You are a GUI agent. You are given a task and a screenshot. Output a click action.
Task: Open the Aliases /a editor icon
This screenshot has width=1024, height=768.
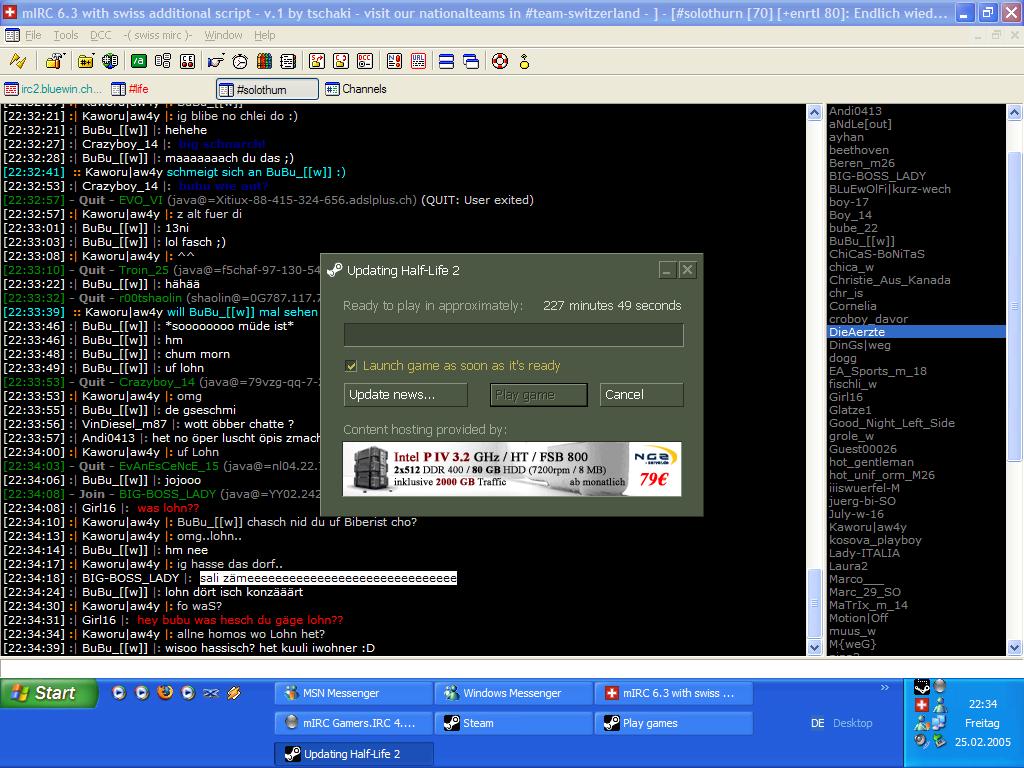tap(138, 61)
